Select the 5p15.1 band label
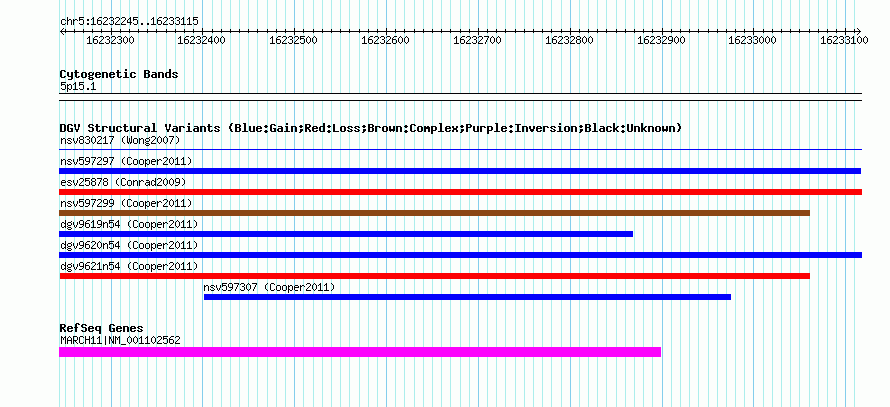This screenshot has width=890, height=407. coord(76,87)
